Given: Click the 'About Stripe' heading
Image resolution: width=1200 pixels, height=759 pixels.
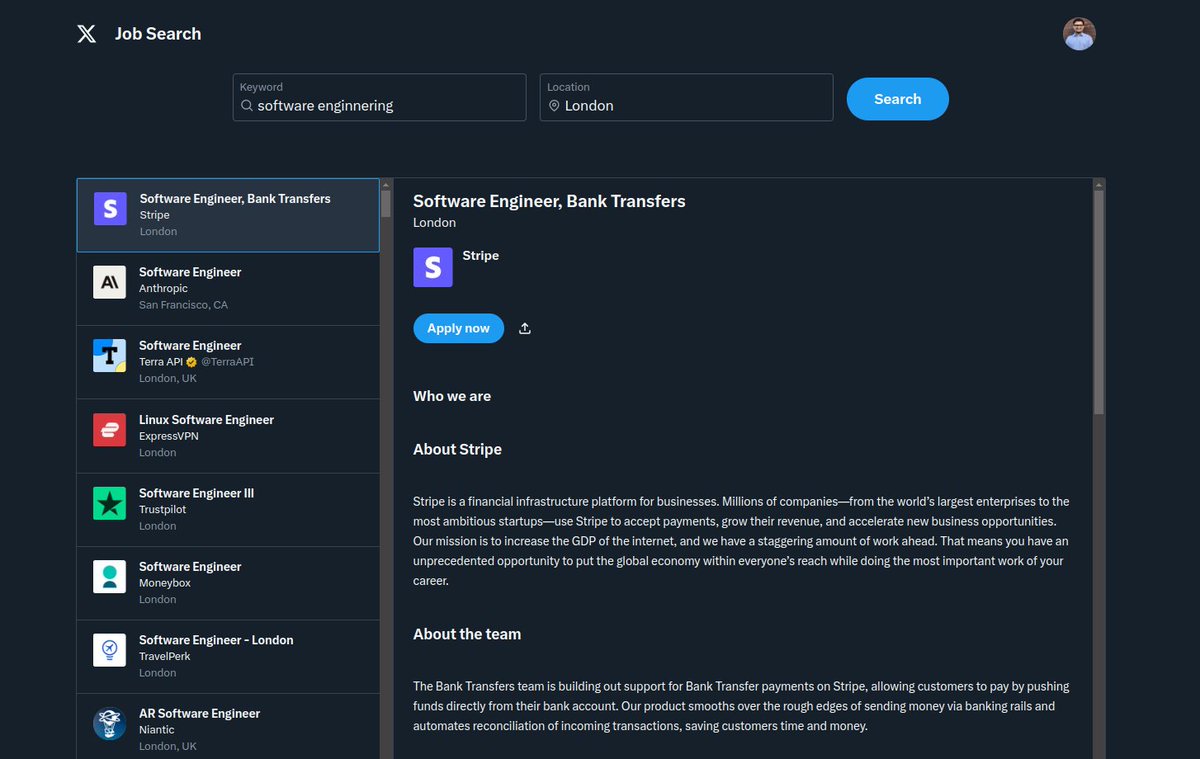Looking at the screenshot, I should (457, 449).
